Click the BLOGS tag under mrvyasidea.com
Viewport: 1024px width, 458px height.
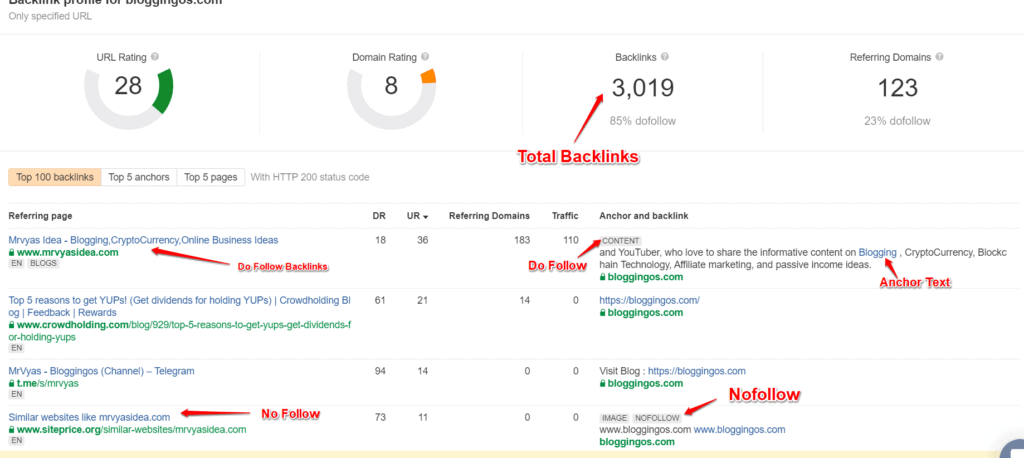[x=43, y=263]
